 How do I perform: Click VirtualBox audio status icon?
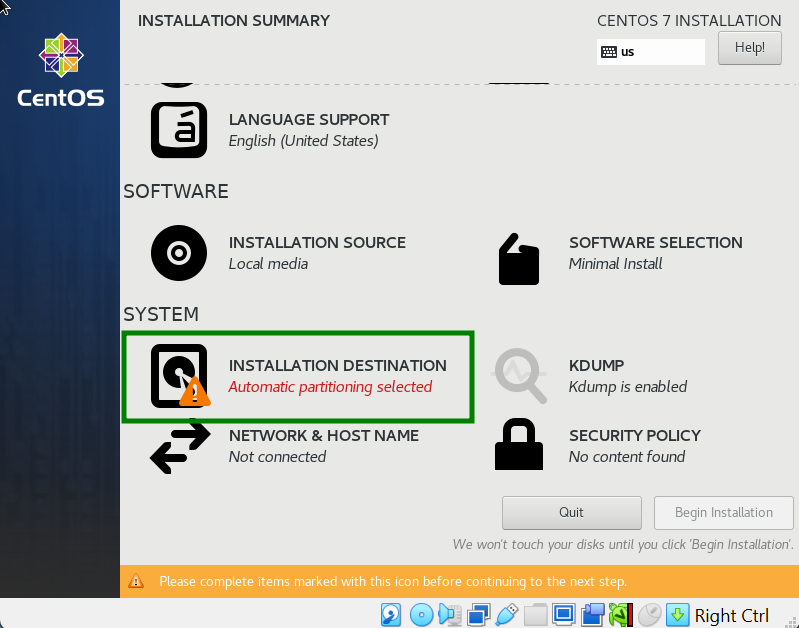click(x=450, y=615)
